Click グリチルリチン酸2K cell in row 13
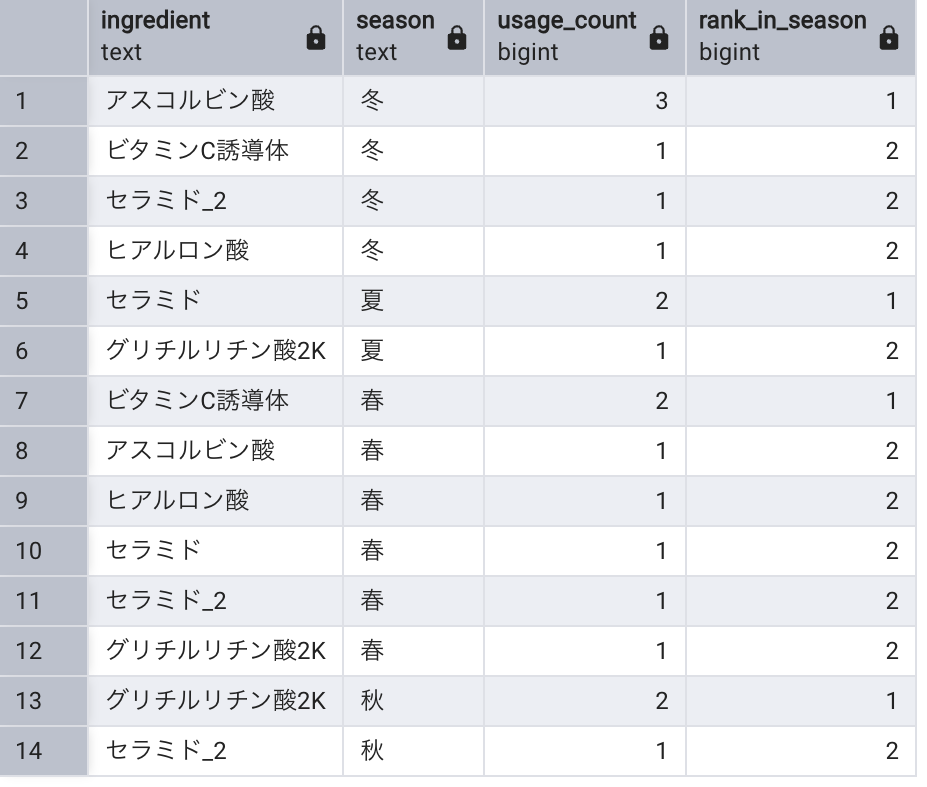The width and height of the screenshot is (927, 787). 215,701
